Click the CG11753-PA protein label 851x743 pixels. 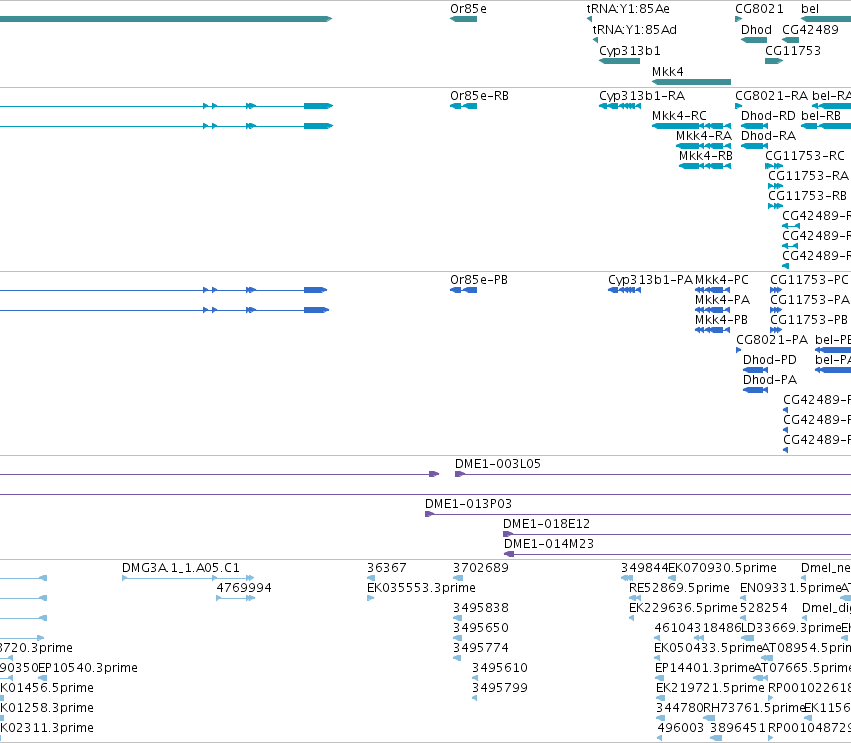(x=810, y=300)
